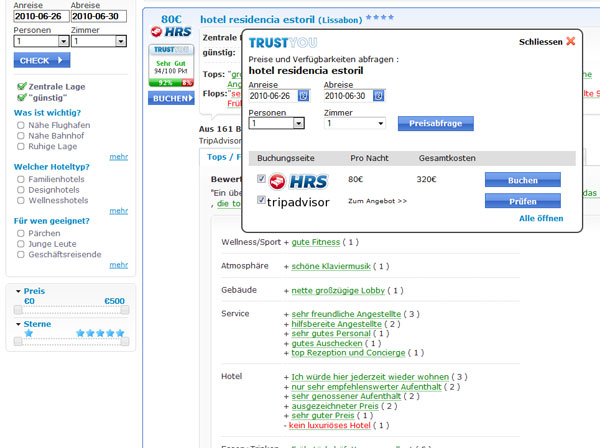
Task: Open Zum Angebot link for tripadvisor
Action: [377, 201]
